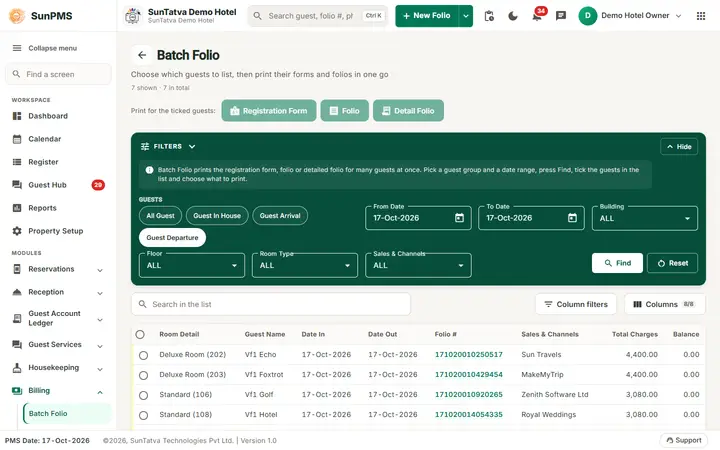720x450 pixels.
Task: Reset the filters
Action: [672, 263]
